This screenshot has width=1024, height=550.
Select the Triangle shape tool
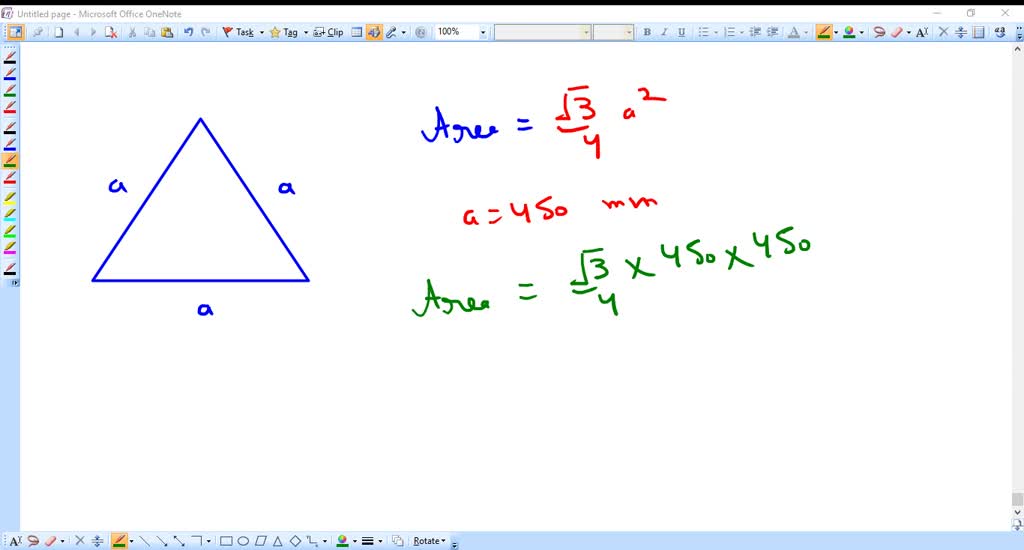tap(278, 541)
